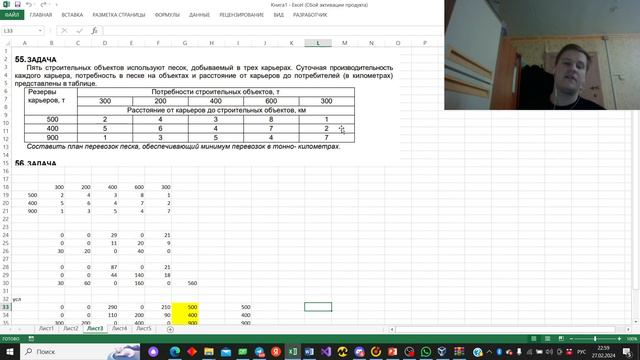This screenshot has height=360, width=640.
Task: Click macro recording icon in status bar
Action: click(x=31, y=338)
